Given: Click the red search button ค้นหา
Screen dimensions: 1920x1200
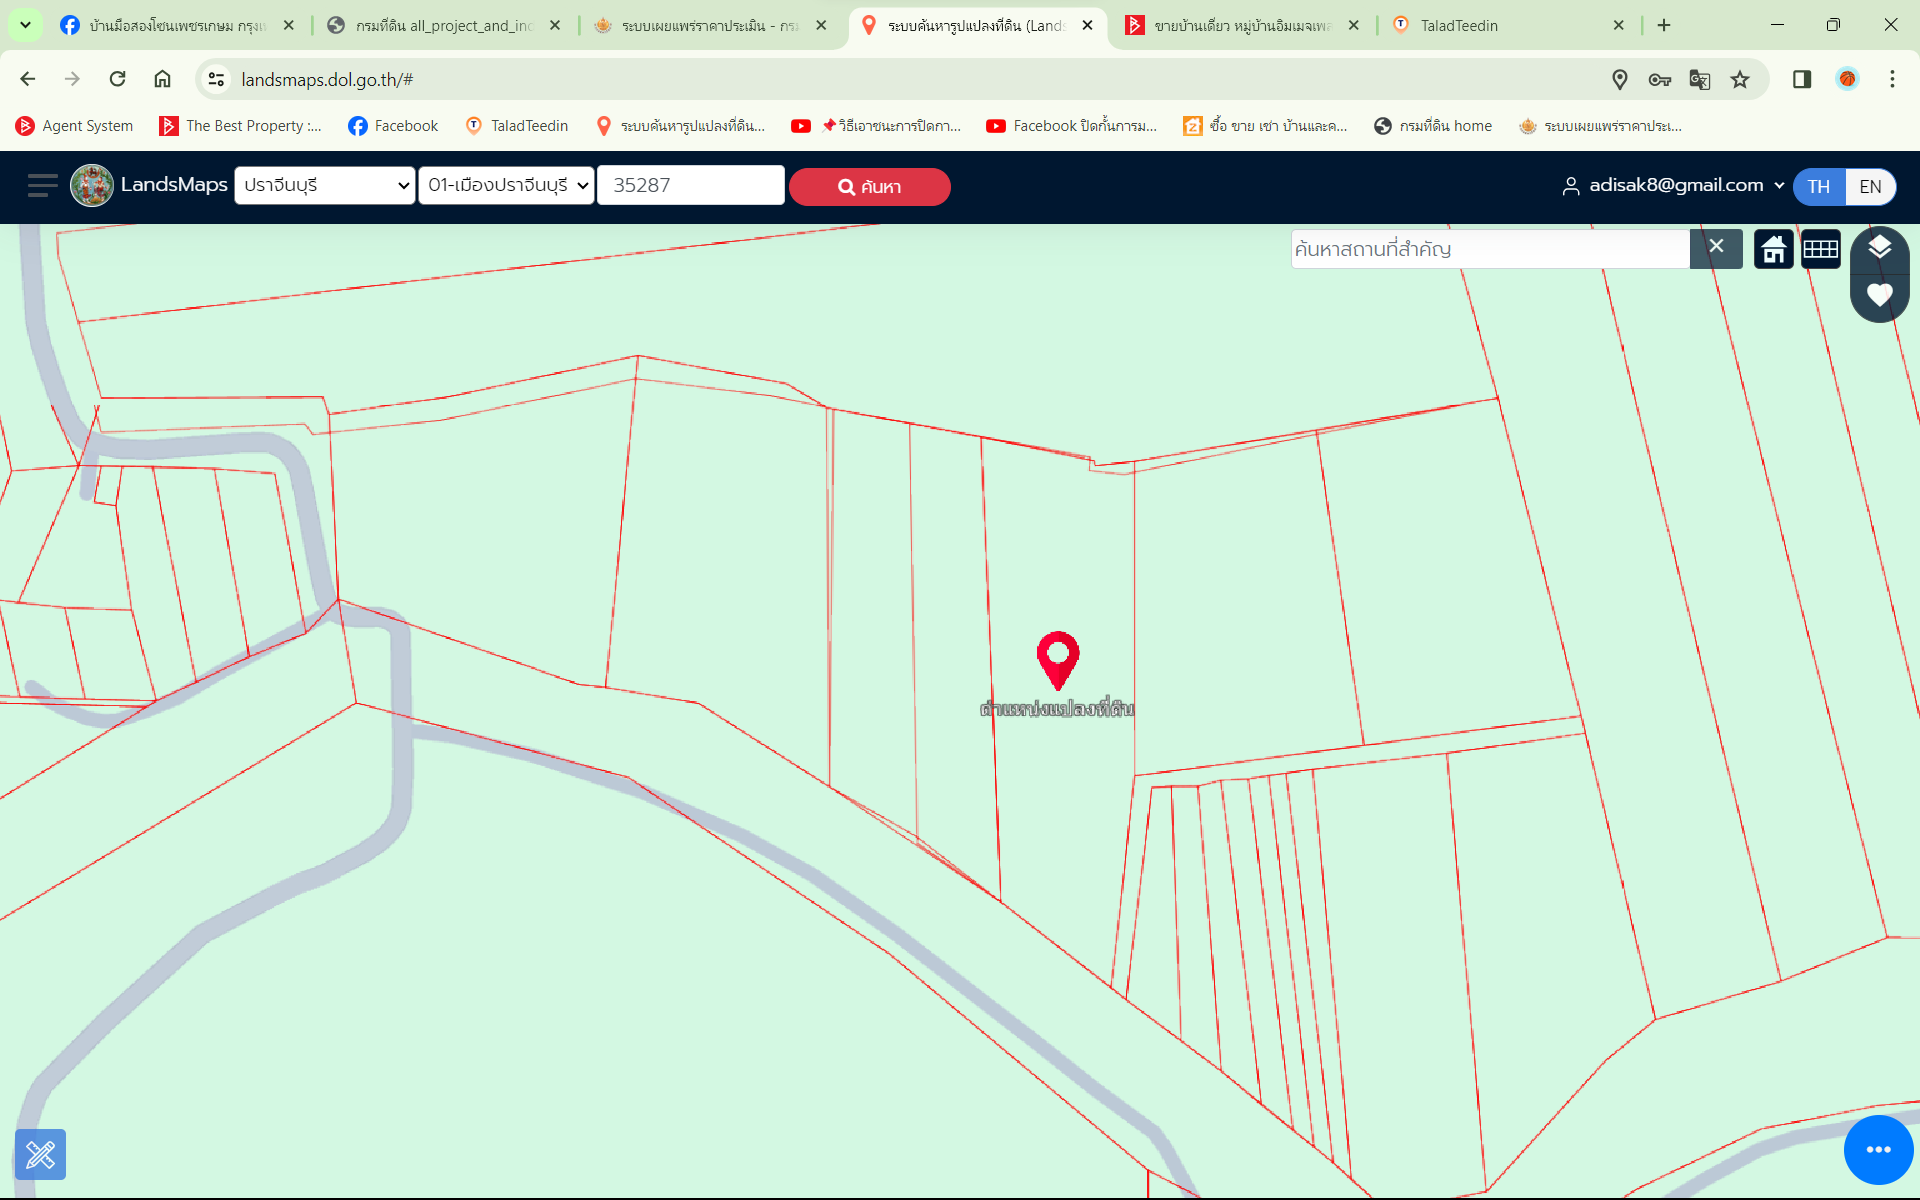Looking at the screenshot, I should [869, 187].
